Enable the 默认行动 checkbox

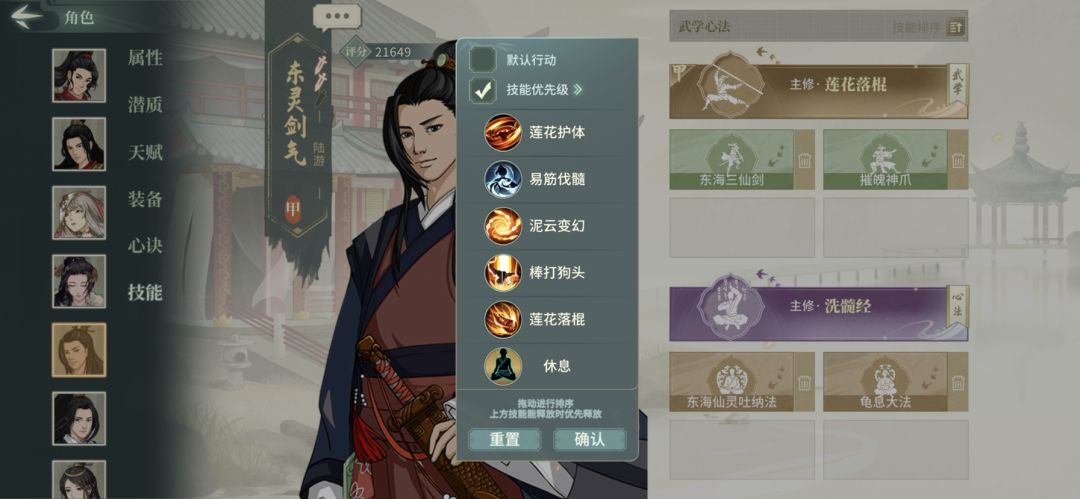(482, 59)
